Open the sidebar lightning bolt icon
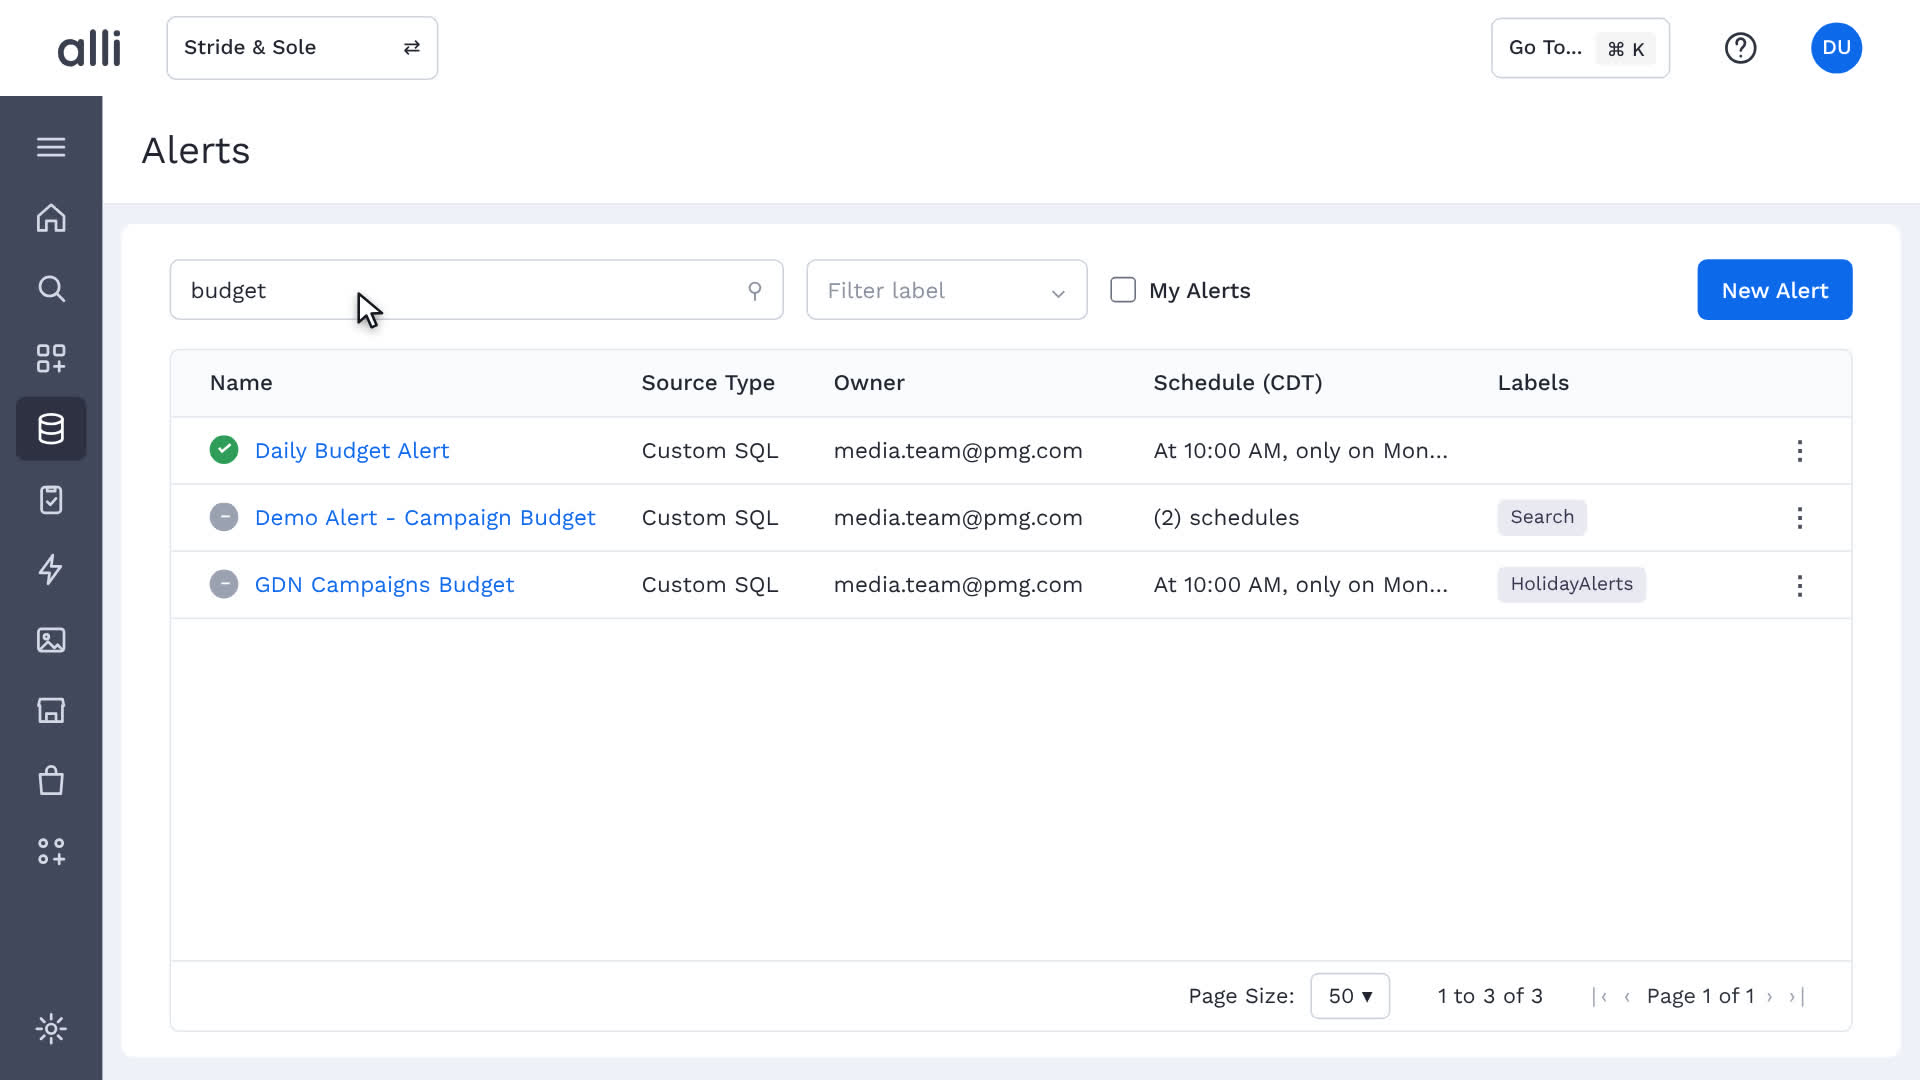This screenshot has height=1080, width=1920. [51, 570]
